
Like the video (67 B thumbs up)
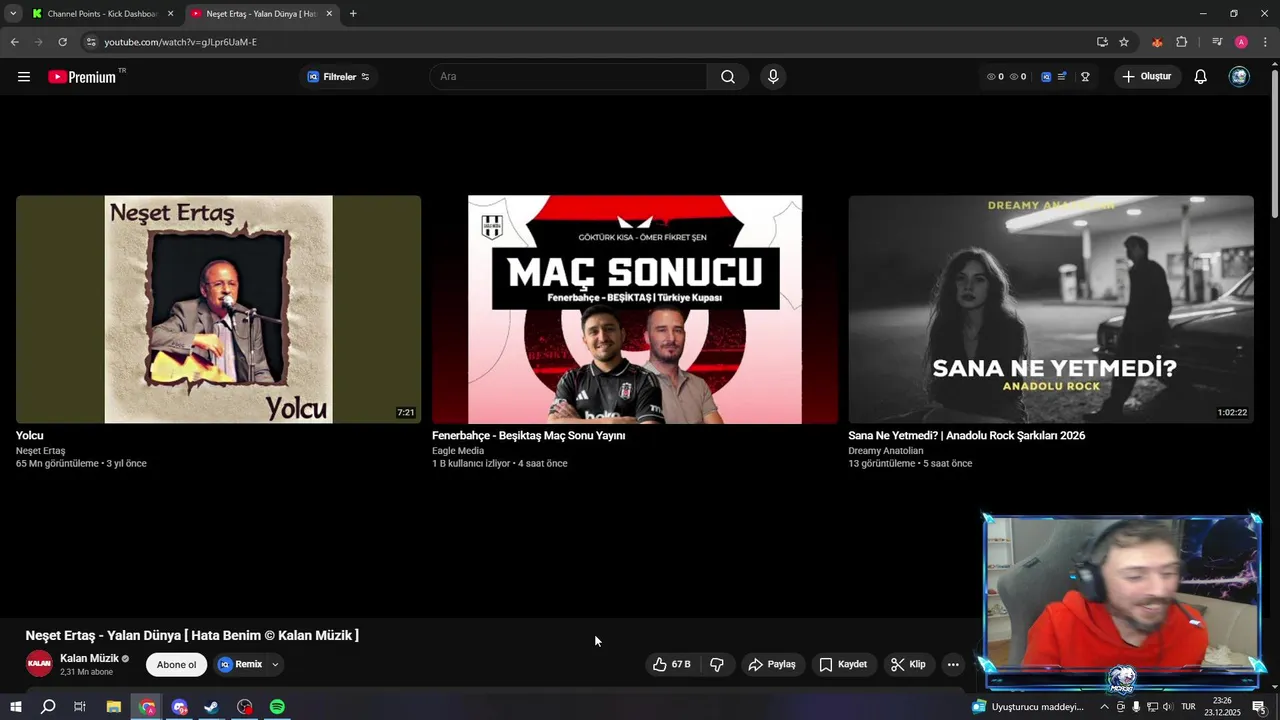673,664
